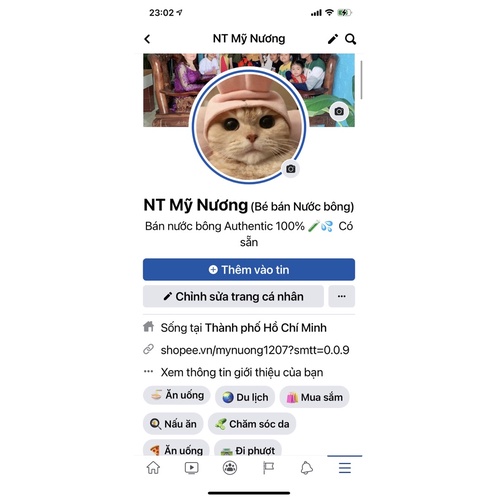The image size is (499, 499).
Task: Open notifications bell icon
Action: tap(307, 468)
